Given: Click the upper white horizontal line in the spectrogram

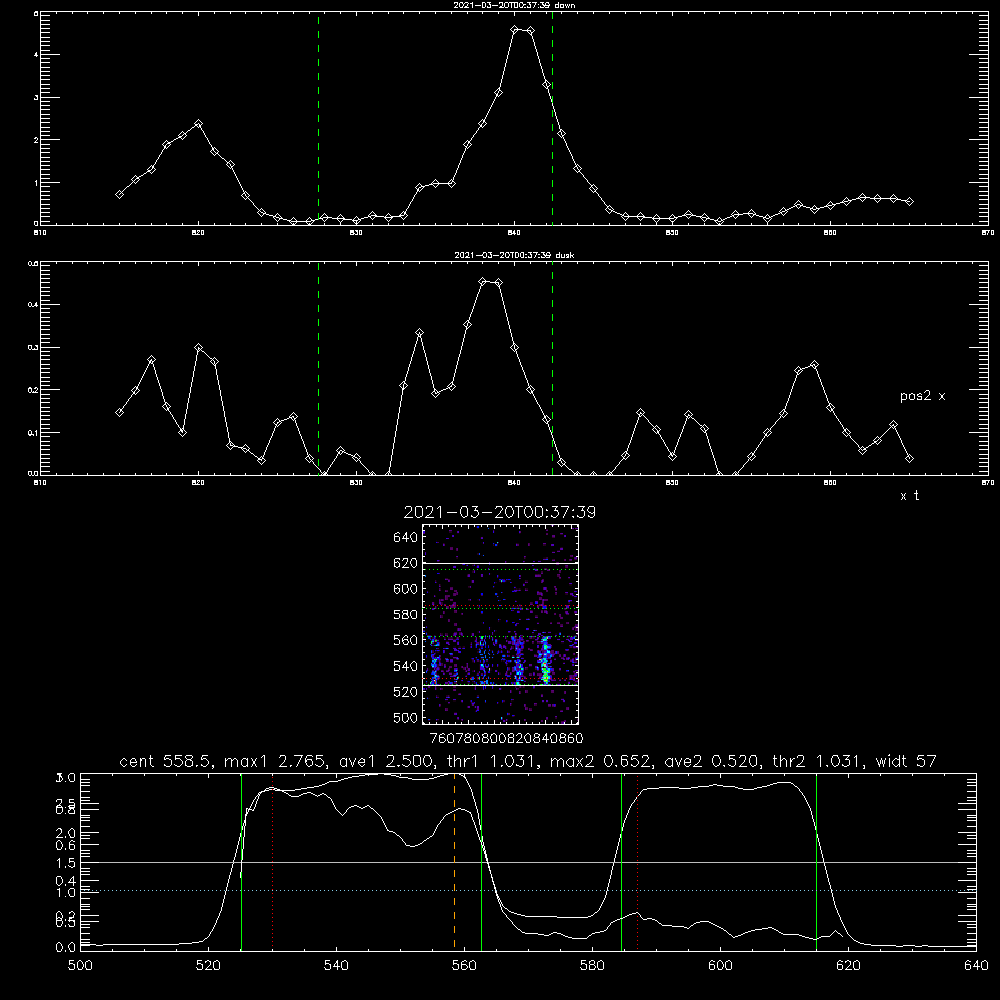Looking at the screenshot, I should (501, 564).
